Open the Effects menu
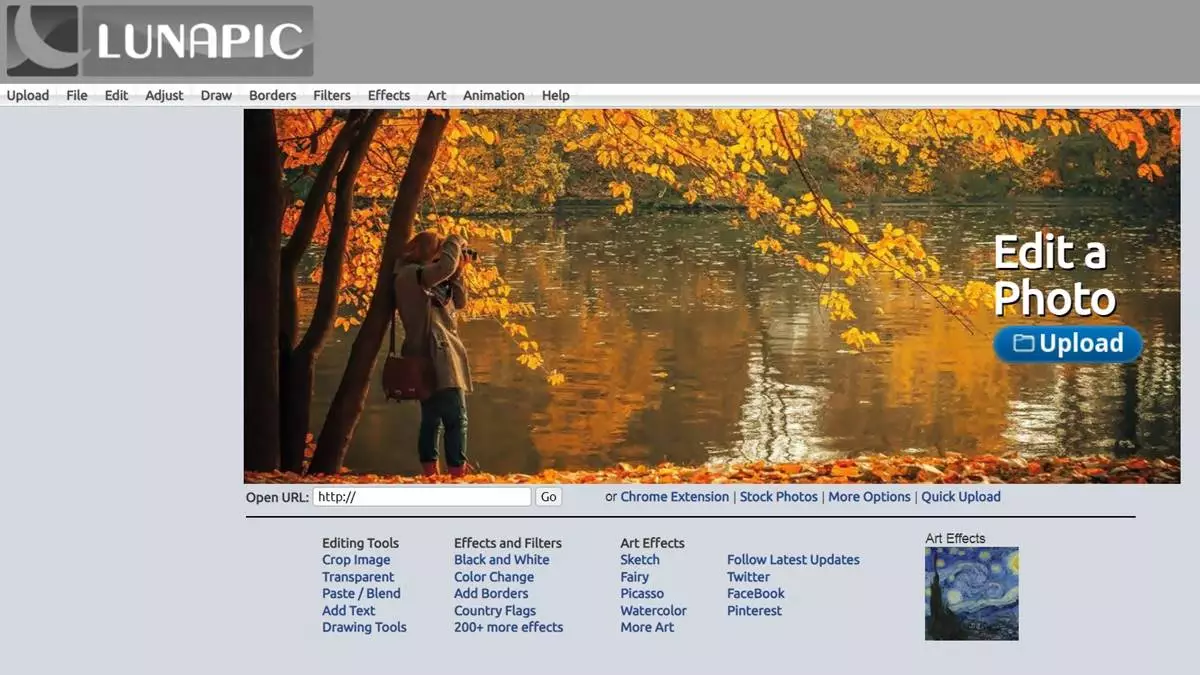Image resolution: width=1200 pixels, height=675 pixels. 389,96
